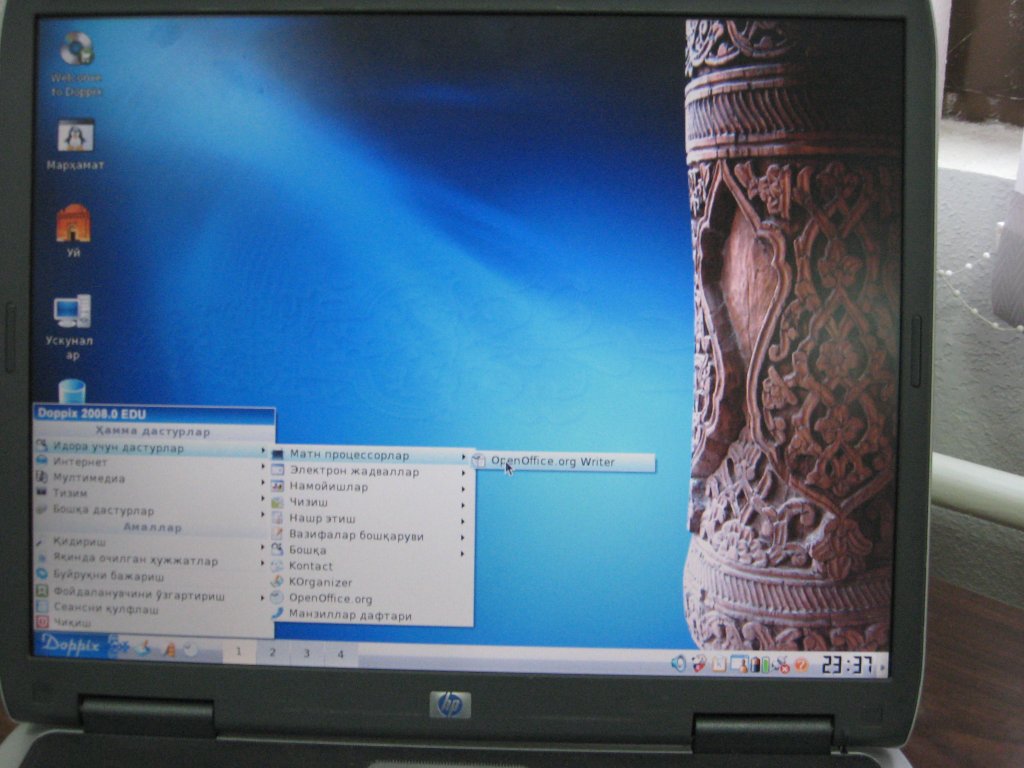Open the Нашр этиш submenu
This screenshot has height=768, width=1024.
coord(370,519)
